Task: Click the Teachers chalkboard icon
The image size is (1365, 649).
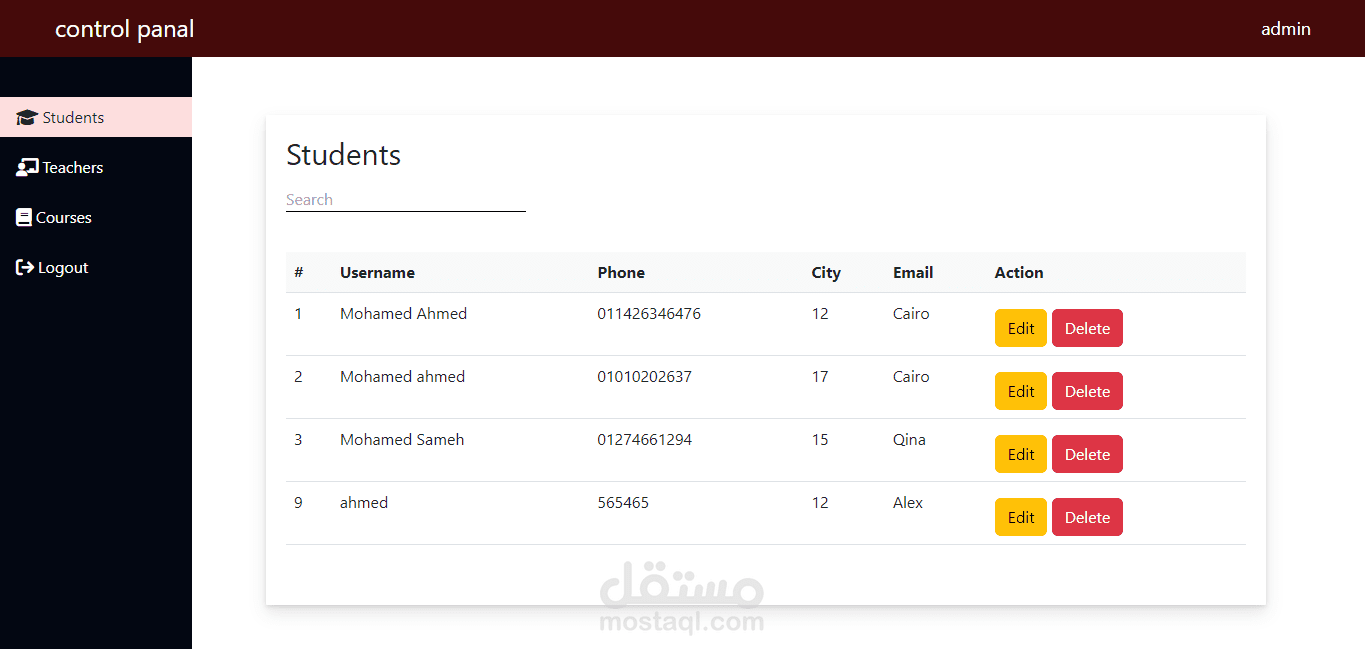Action: coord(27,168)
